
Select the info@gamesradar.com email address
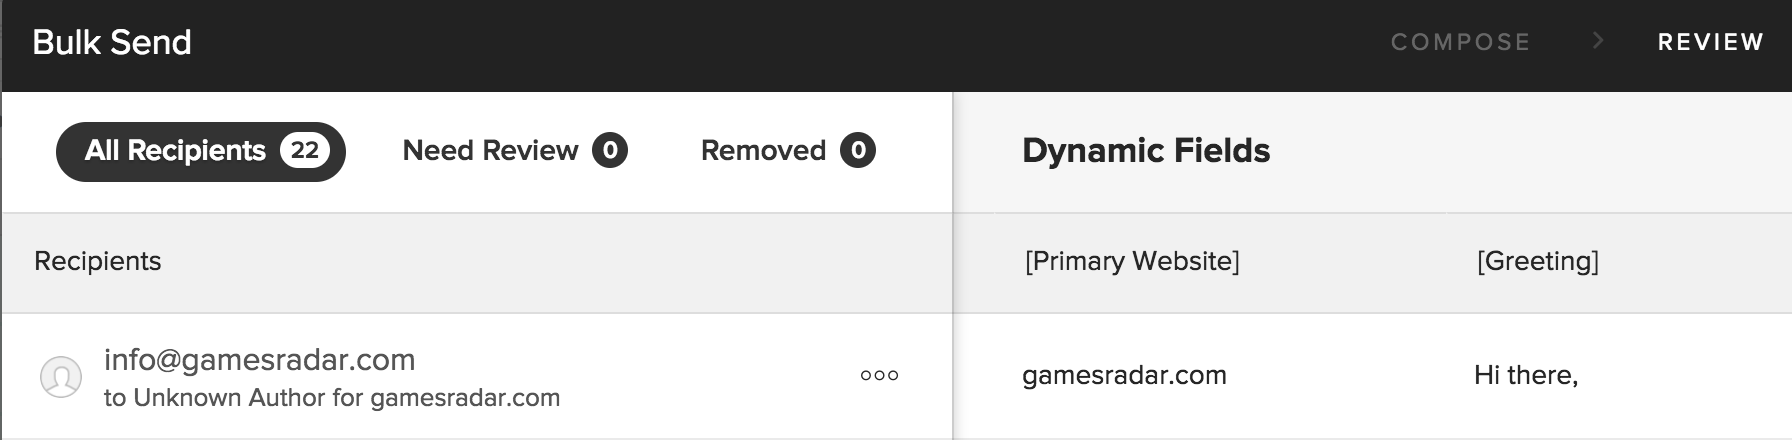tap(260, 359)
